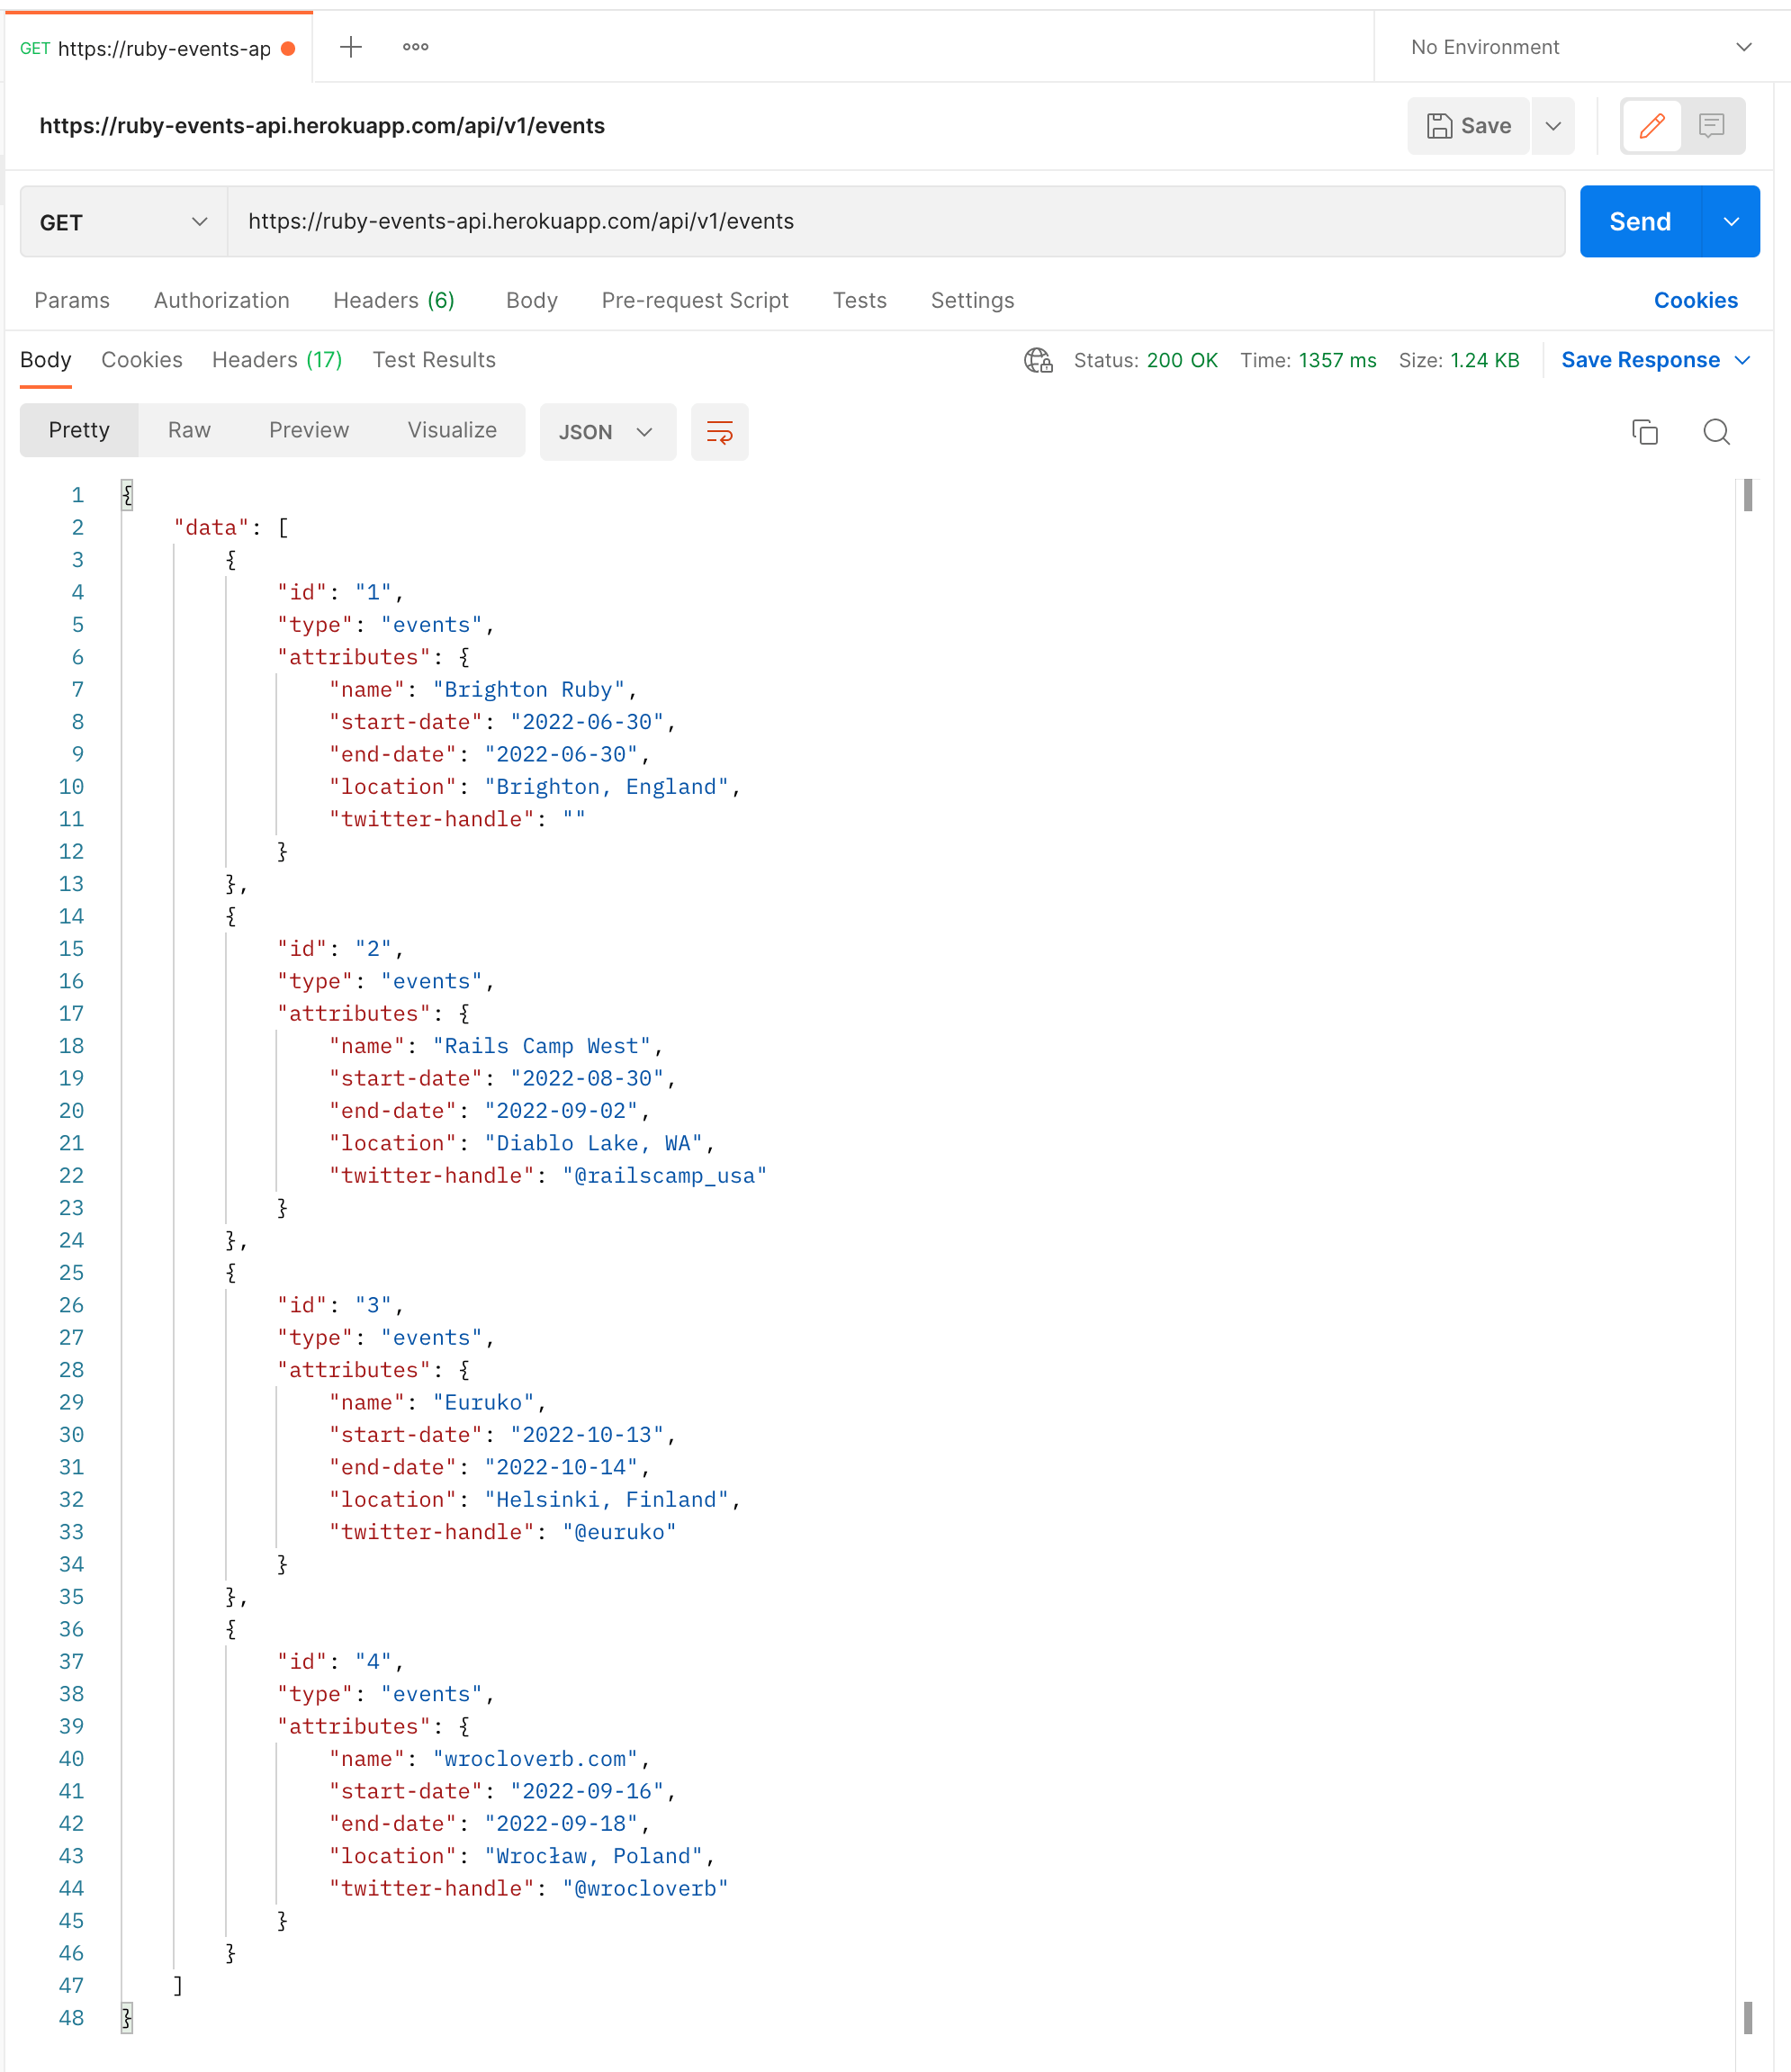Switch to the request Body tab
Viewport: 1791px width, 2072px height.
point(532,301)
